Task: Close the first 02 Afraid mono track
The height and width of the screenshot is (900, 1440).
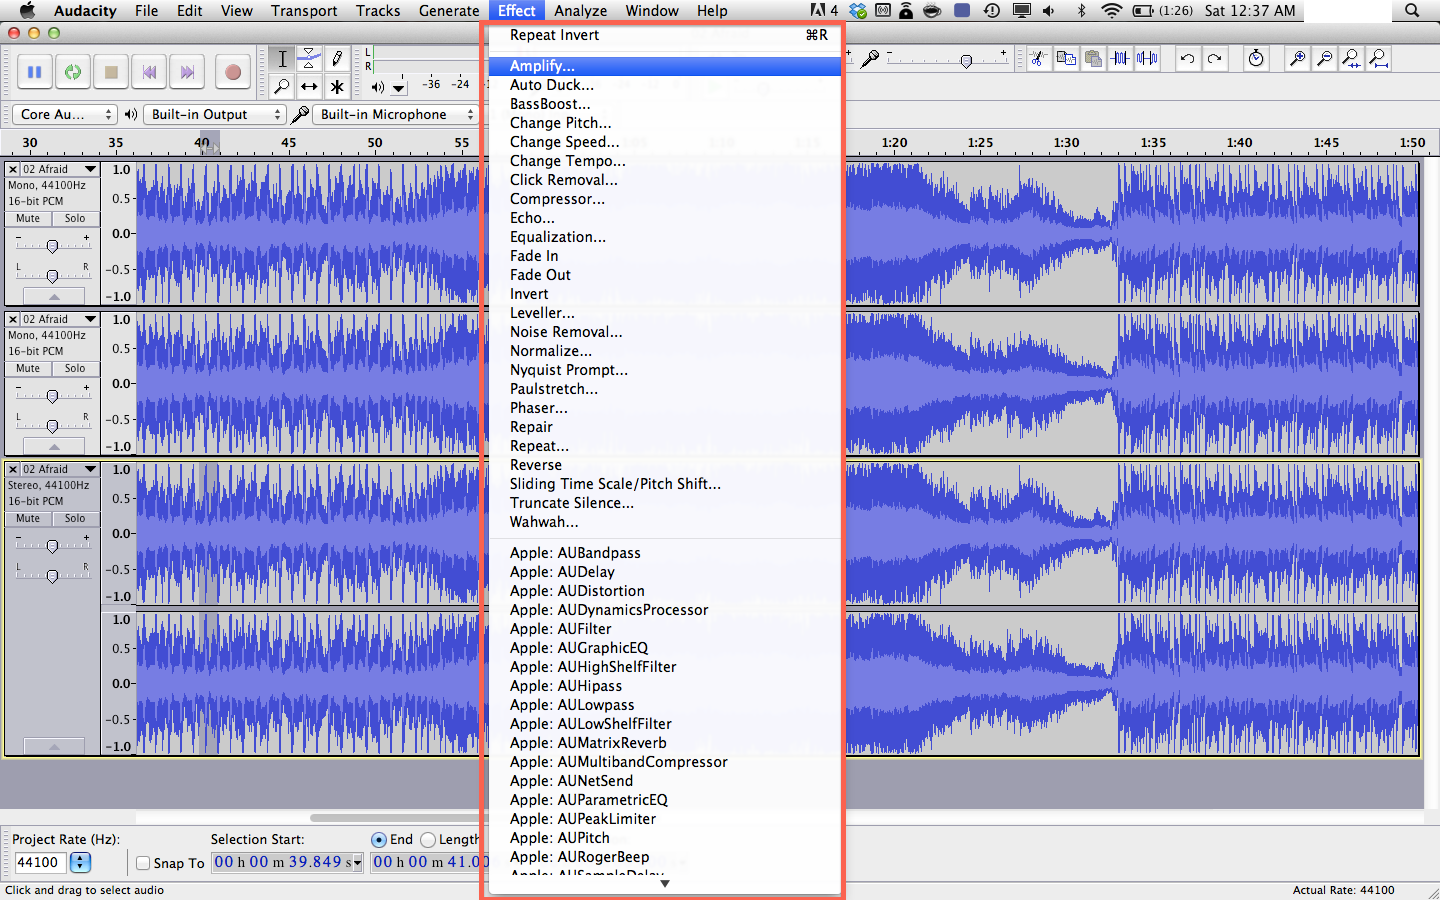Action: pos(13,169)
